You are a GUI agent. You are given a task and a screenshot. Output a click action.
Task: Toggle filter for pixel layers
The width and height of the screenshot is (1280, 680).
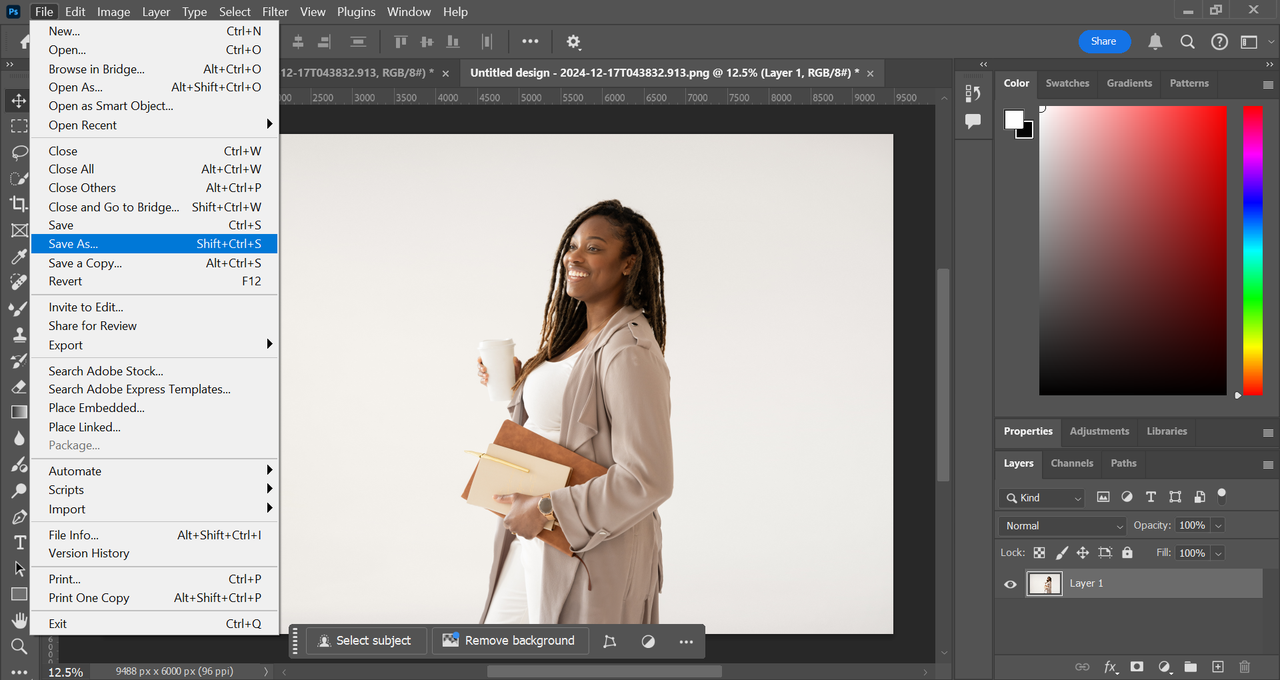coord(1103,497)
